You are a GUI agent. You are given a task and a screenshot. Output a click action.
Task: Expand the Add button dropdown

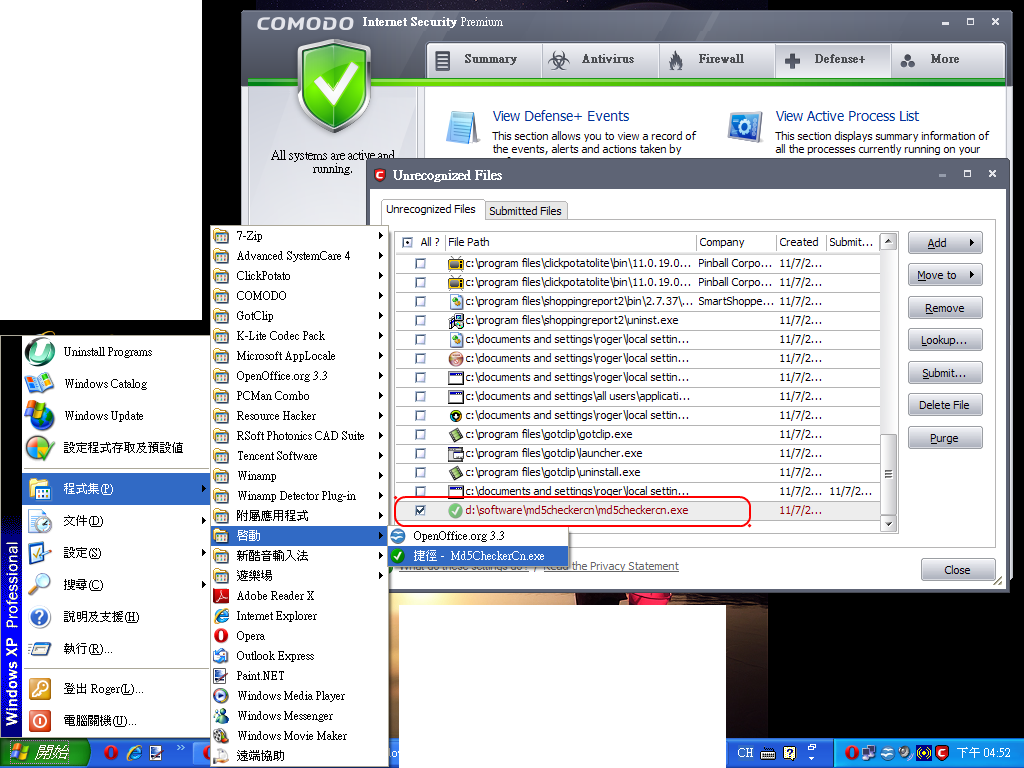[x=972, y=243]
